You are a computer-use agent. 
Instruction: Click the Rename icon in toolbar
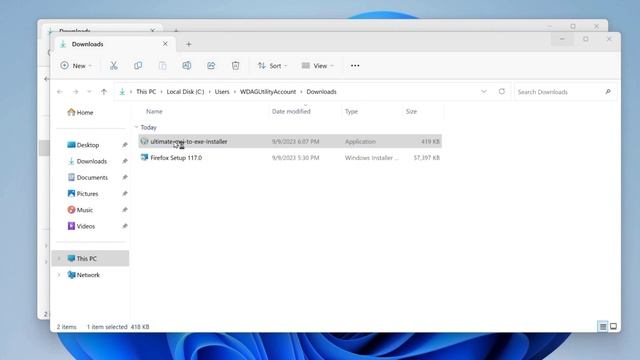187,65
